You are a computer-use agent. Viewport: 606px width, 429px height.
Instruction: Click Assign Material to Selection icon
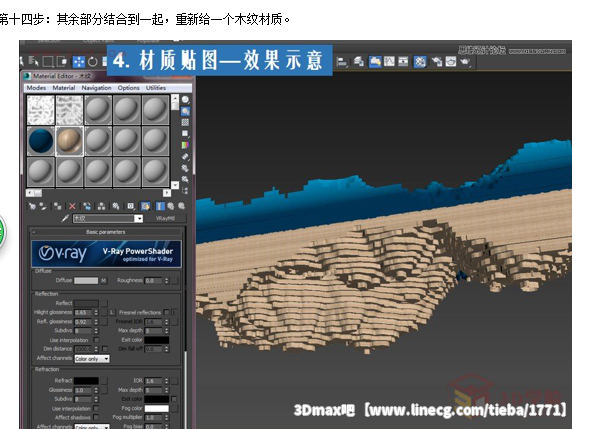click(58, 206)
